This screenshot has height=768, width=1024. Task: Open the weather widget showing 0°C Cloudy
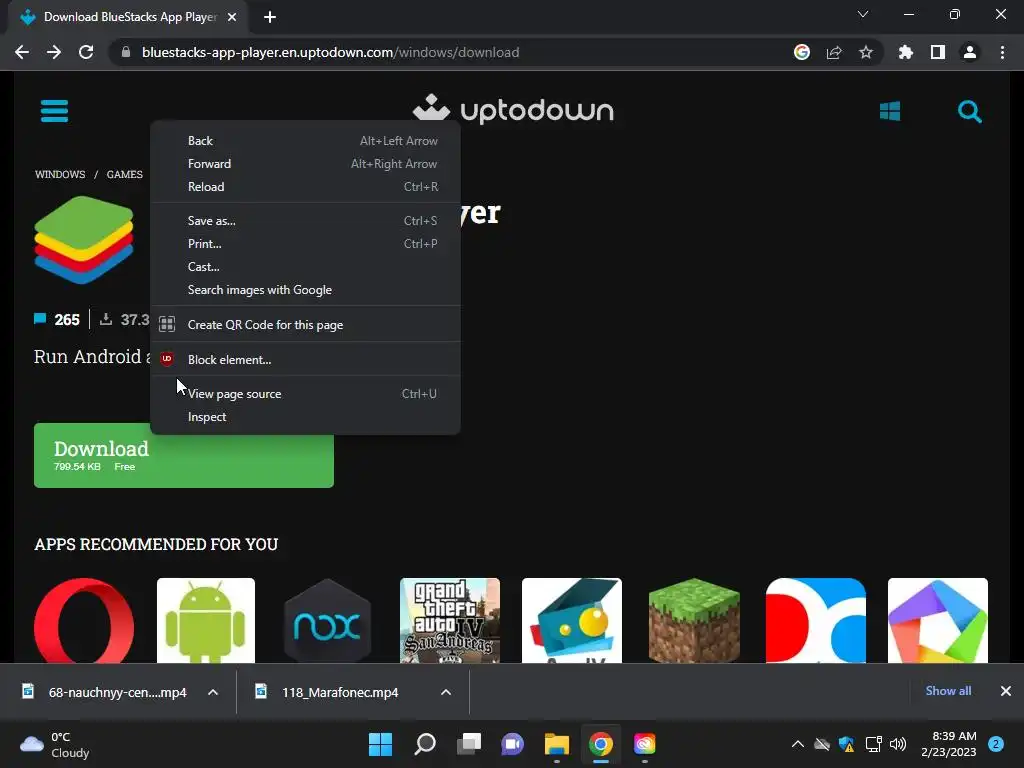pyautogui.click(x=55, y=744)
